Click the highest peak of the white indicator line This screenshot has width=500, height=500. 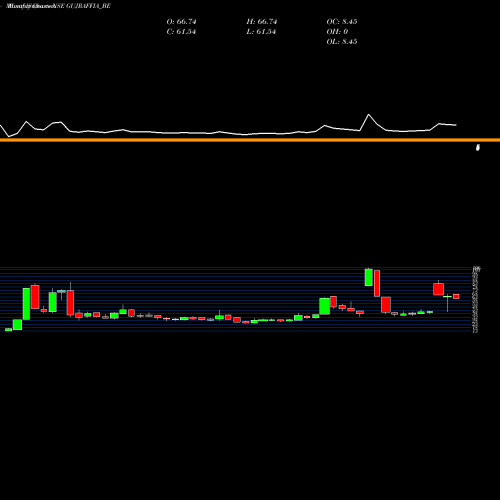click(x=369, y=115)
